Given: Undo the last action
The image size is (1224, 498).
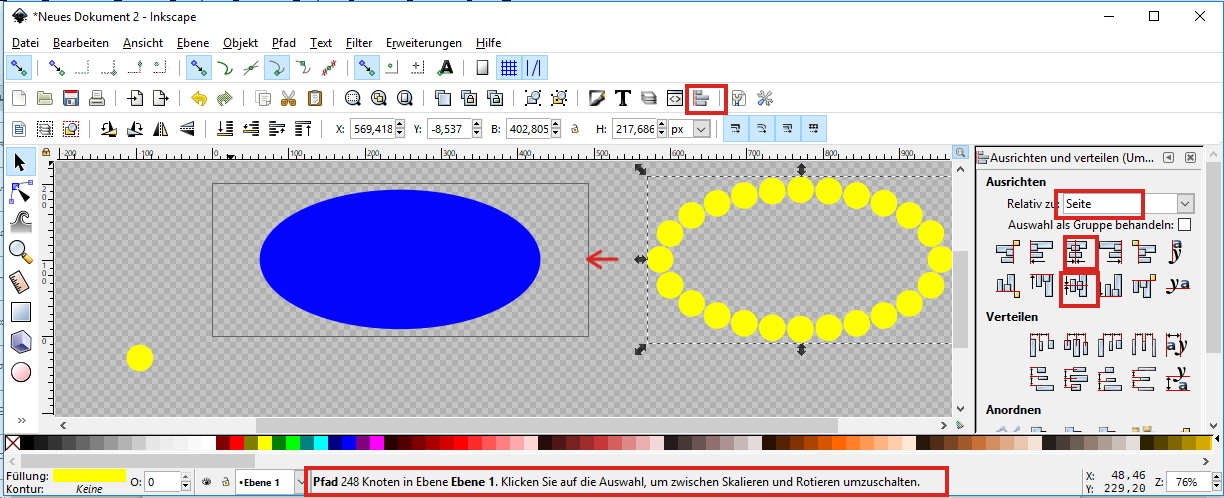Looking at the screenshot, I should 198,98.
